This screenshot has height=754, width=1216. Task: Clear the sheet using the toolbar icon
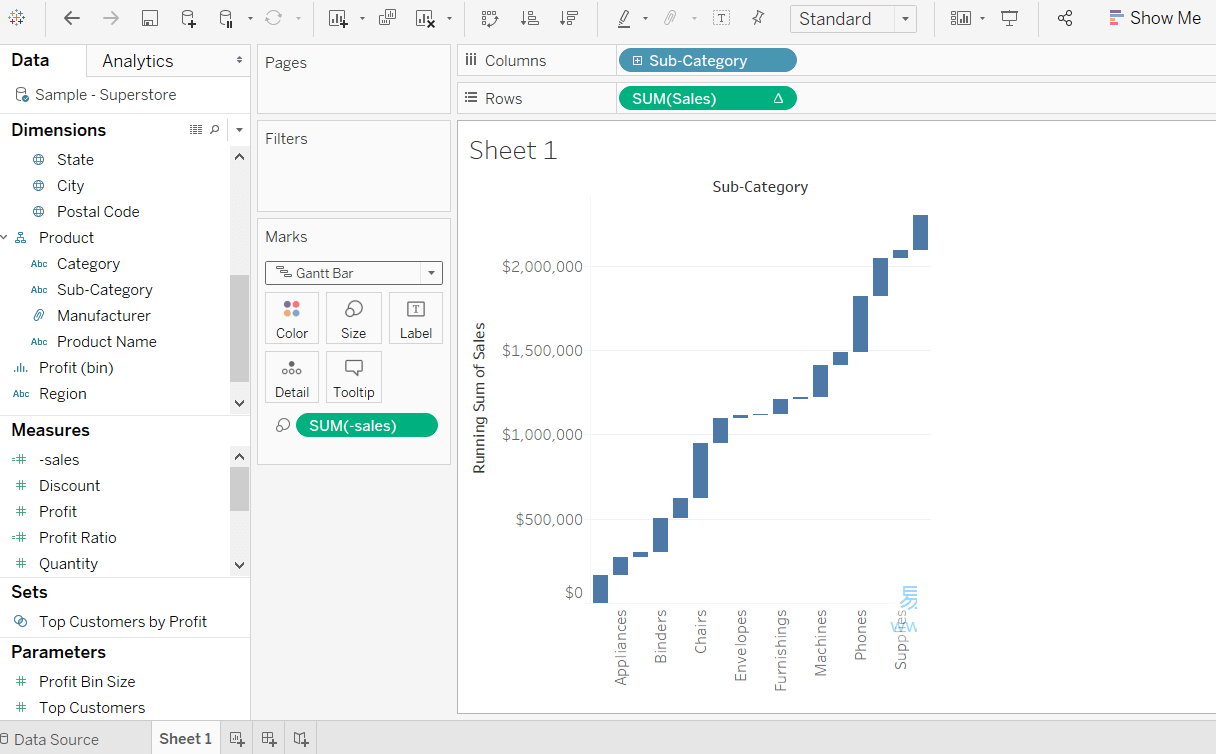click(425, 18)
